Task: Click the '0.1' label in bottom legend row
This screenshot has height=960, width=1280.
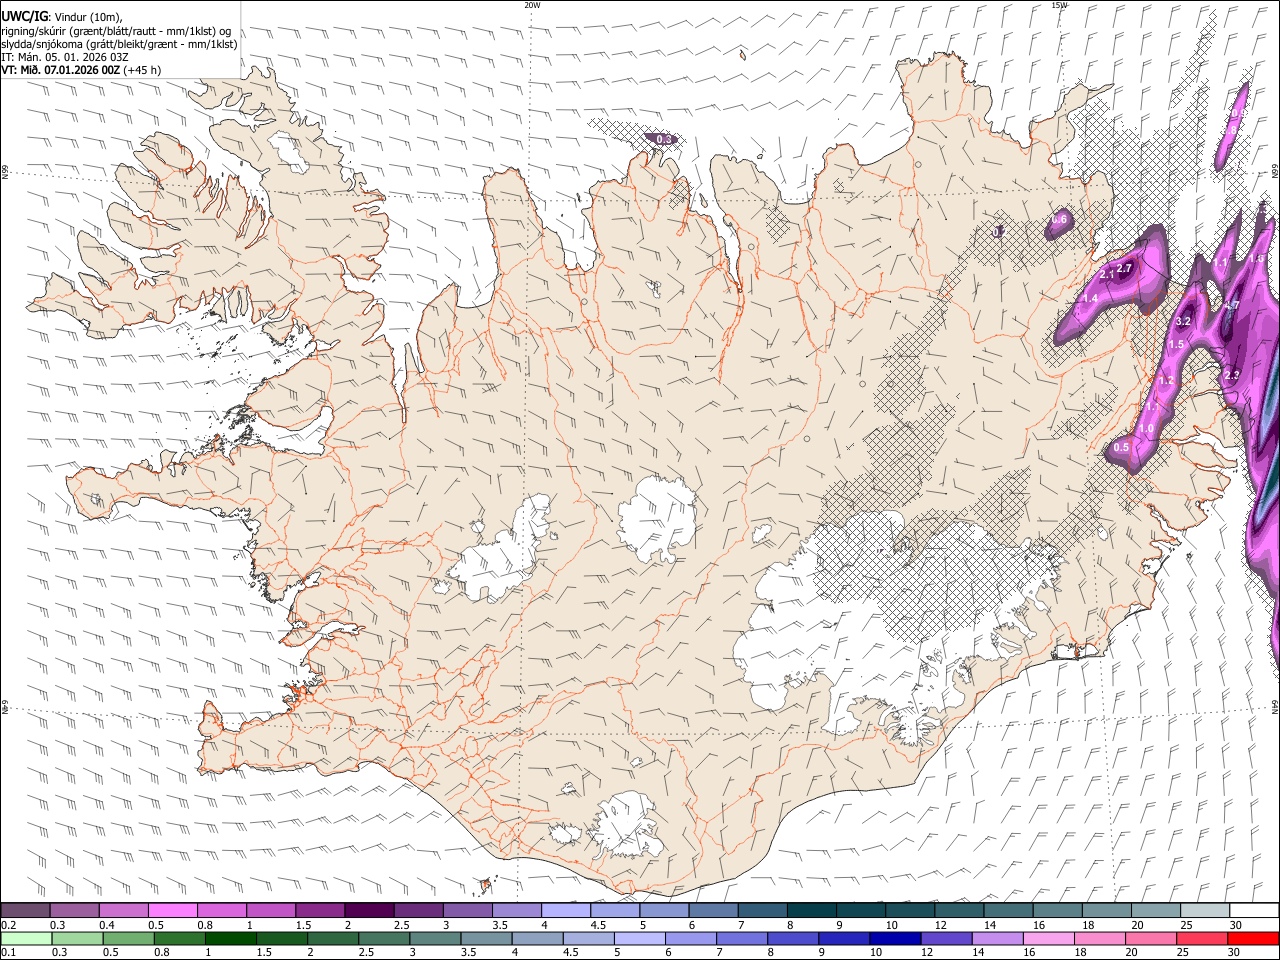Action: click(9, 953)
